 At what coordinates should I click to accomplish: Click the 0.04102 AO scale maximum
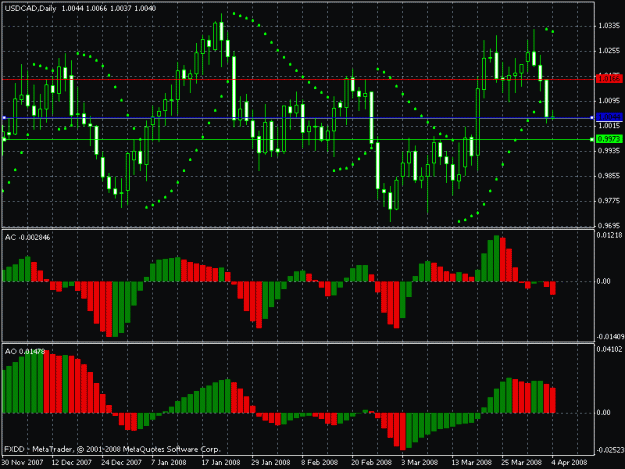[609, 349]
